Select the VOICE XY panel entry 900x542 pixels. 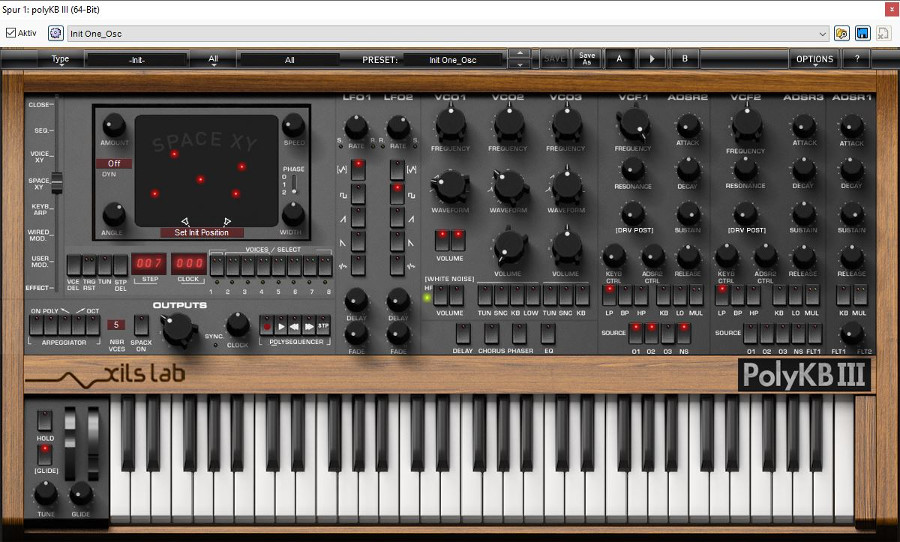(x=40, y=157)
